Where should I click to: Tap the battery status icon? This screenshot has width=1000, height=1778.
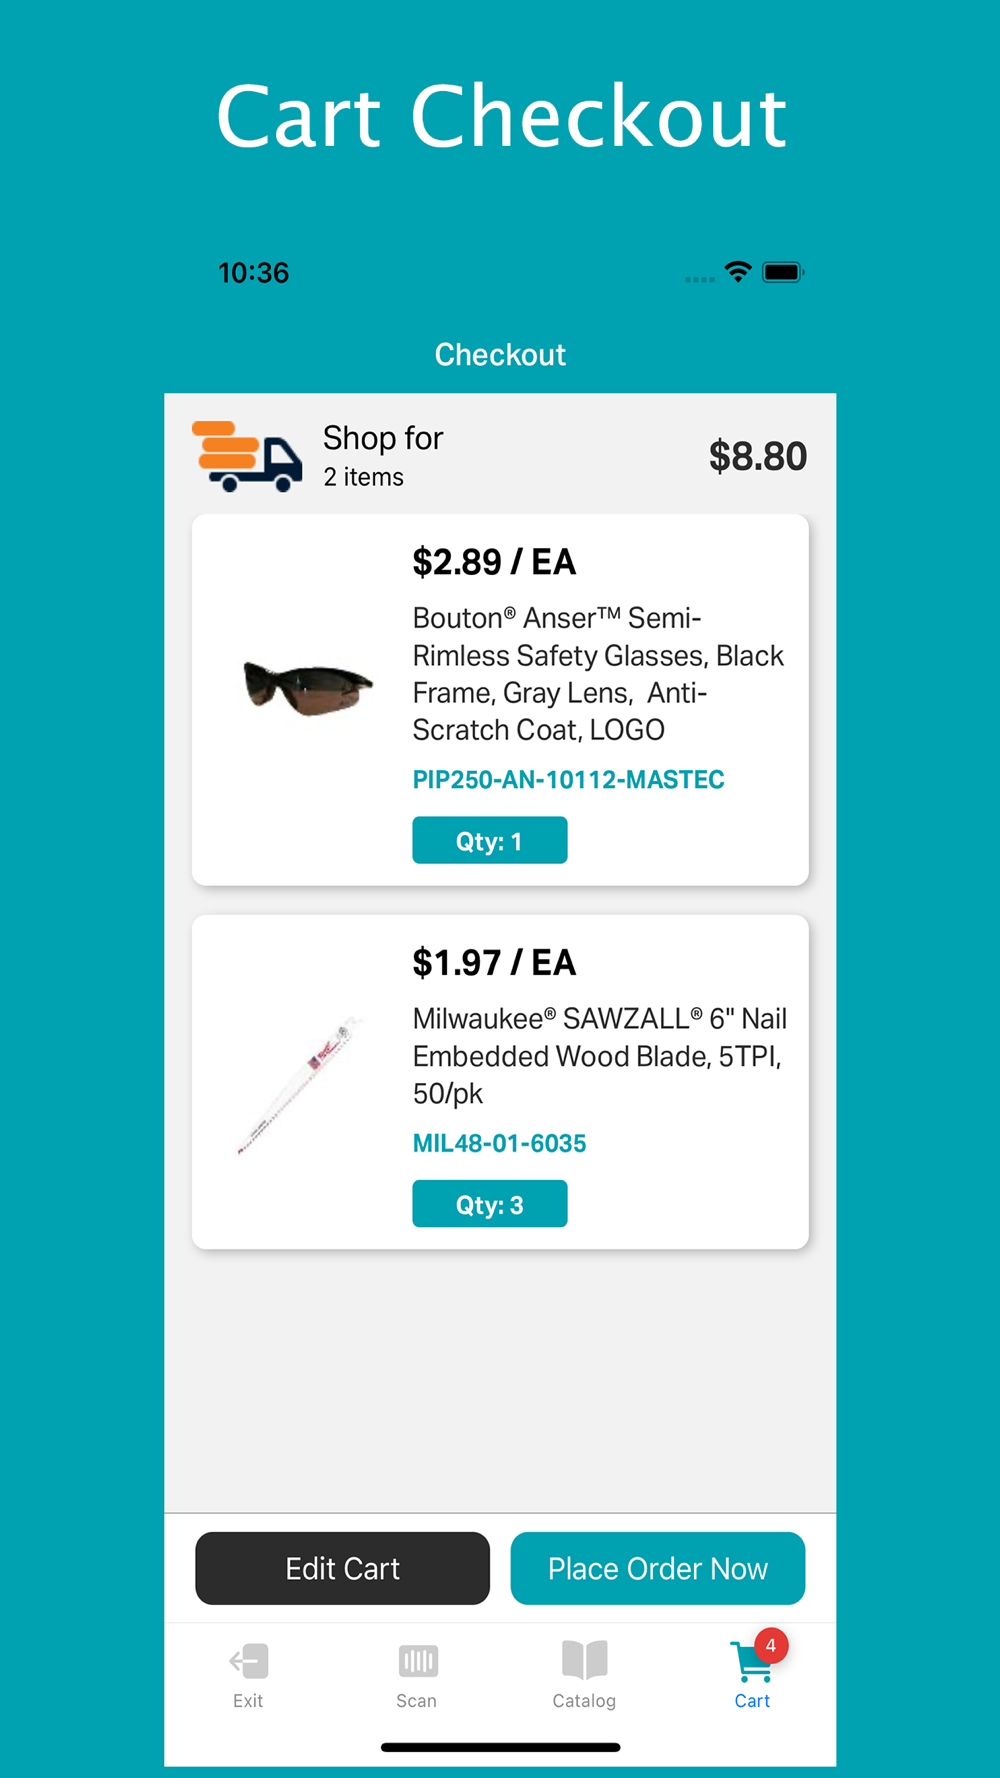pyautogui.click(x=783, y=272)
